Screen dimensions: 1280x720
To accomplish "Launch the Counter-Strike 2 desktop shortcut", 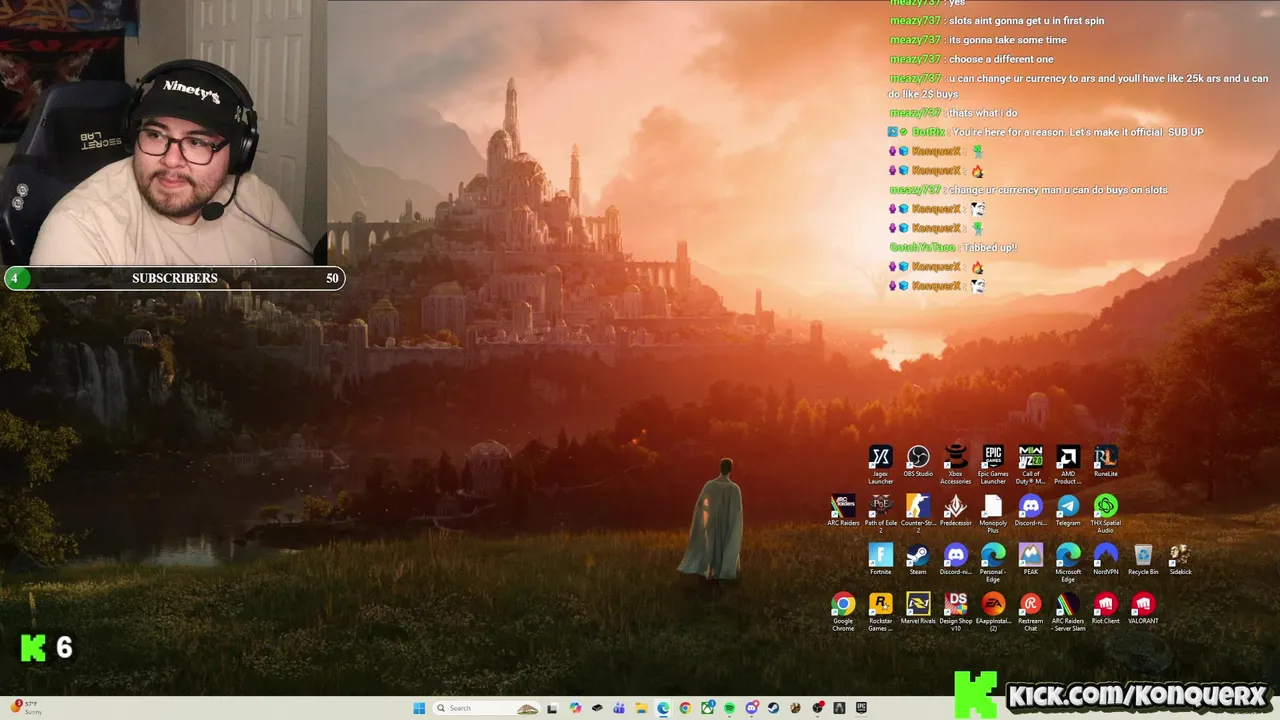I will tap(918, 513).
